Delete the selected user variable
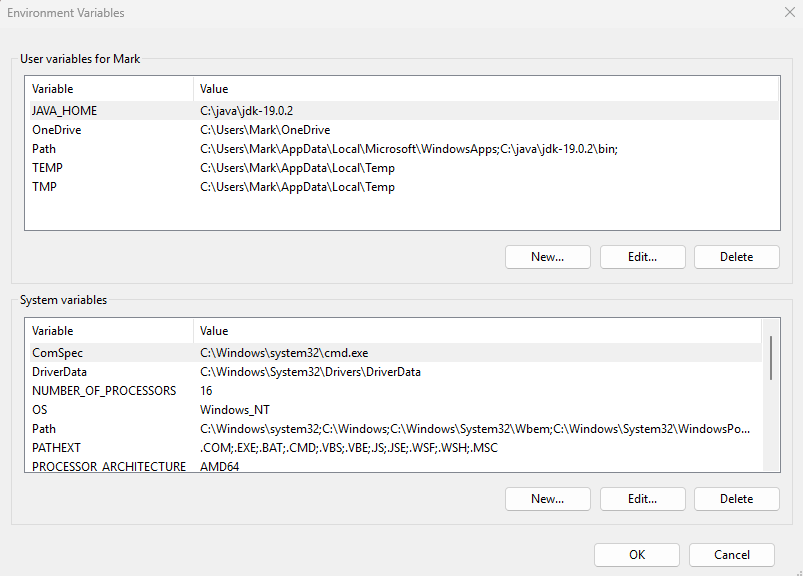 click(x=736, y=257)
